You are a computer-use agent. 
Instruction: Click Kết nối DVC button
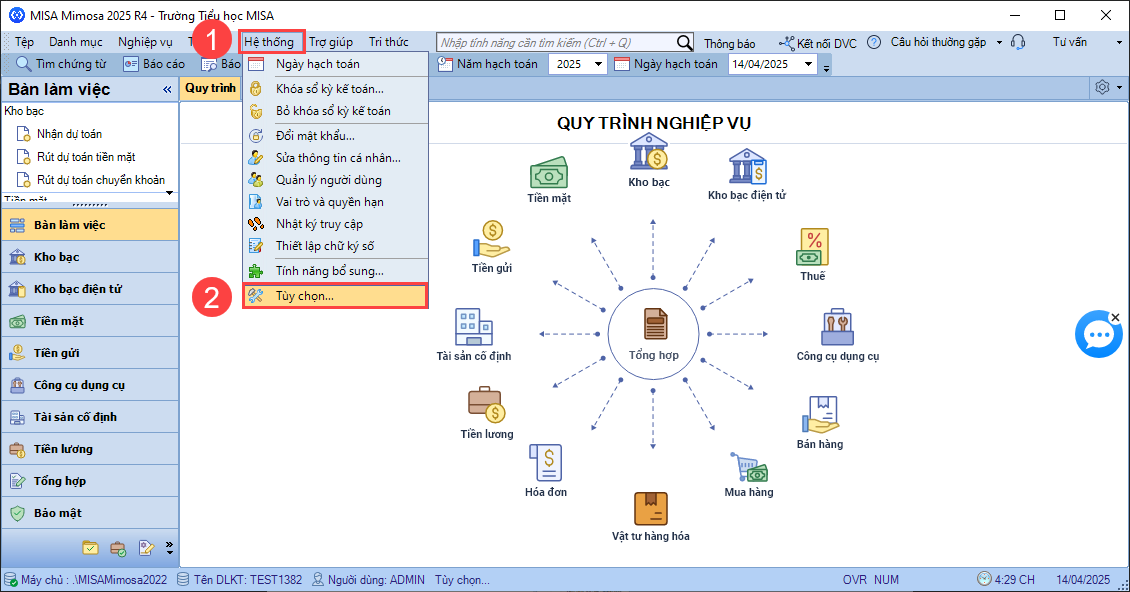point(818,43)
